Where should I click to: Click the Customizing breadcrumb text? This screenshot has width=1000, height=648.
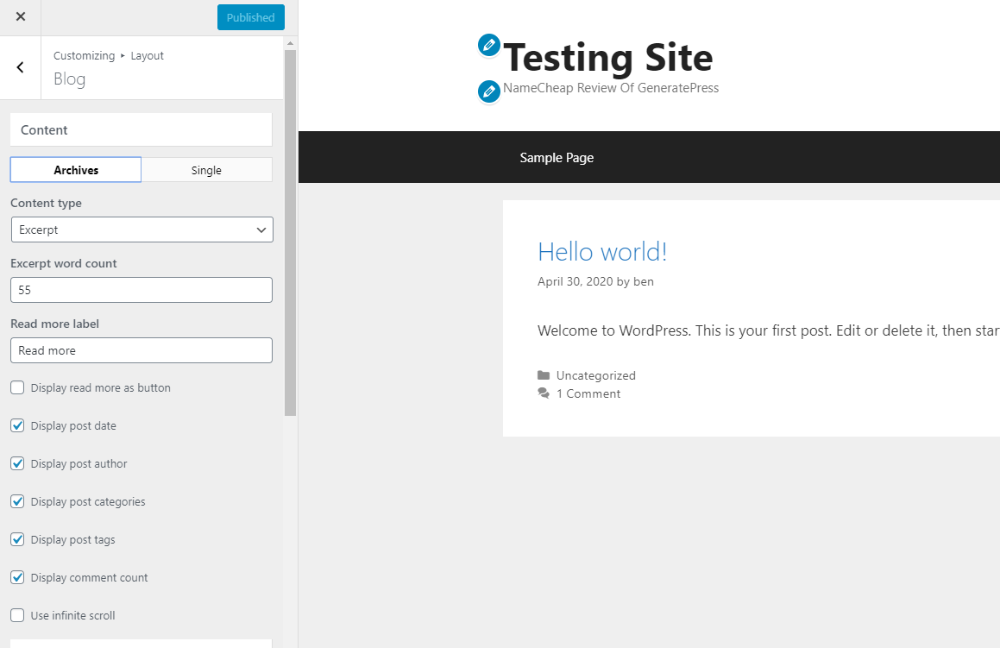pyautogui.click(x=84, y=55)
